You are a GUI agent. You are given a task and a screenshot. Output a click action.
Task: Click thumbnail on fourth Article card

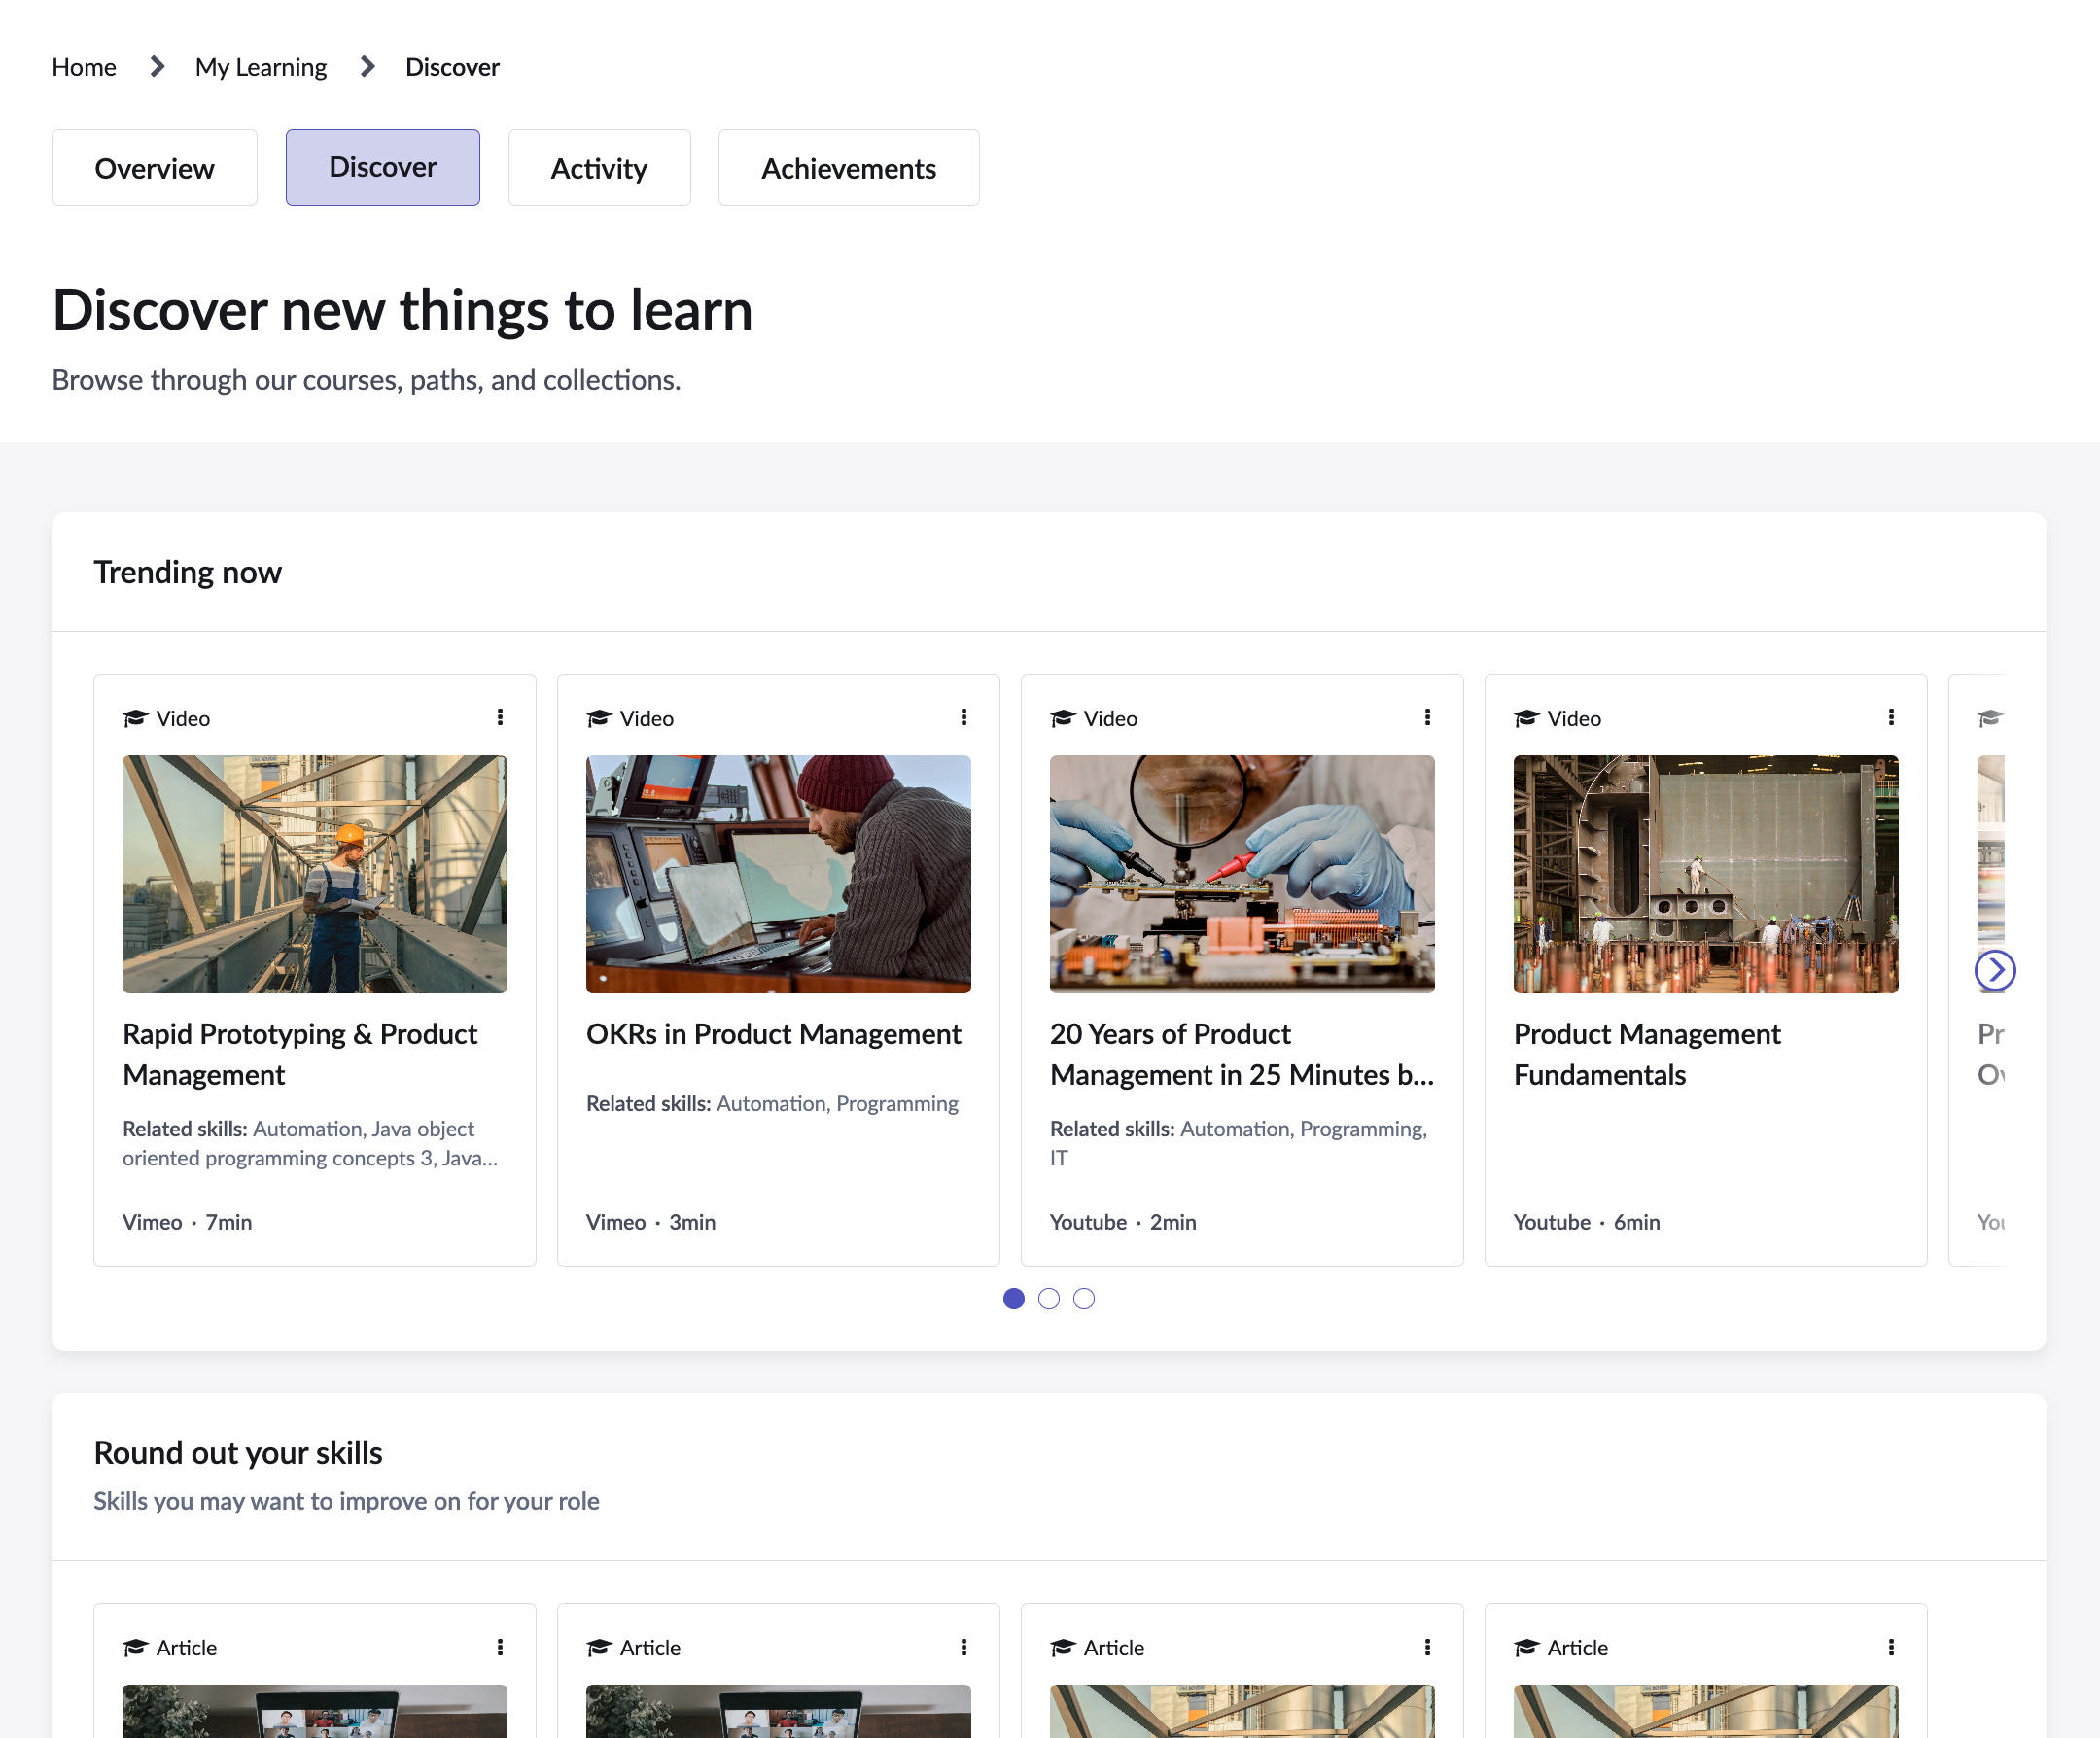pyautogui.click(x=1706, y=1711)
